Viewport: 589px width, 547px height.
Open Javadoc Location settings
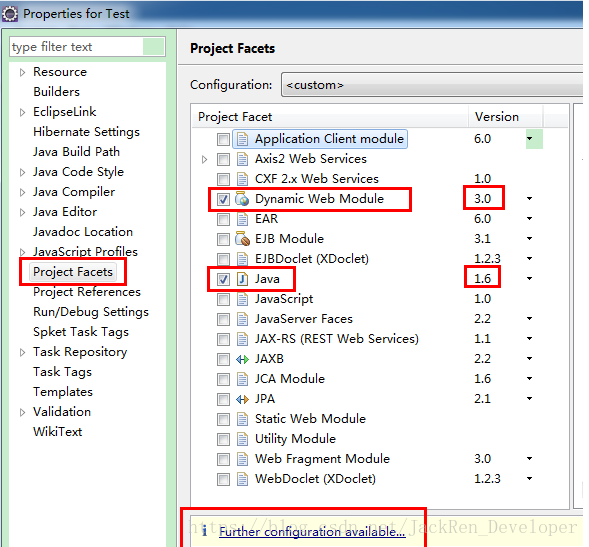point(83,232)
